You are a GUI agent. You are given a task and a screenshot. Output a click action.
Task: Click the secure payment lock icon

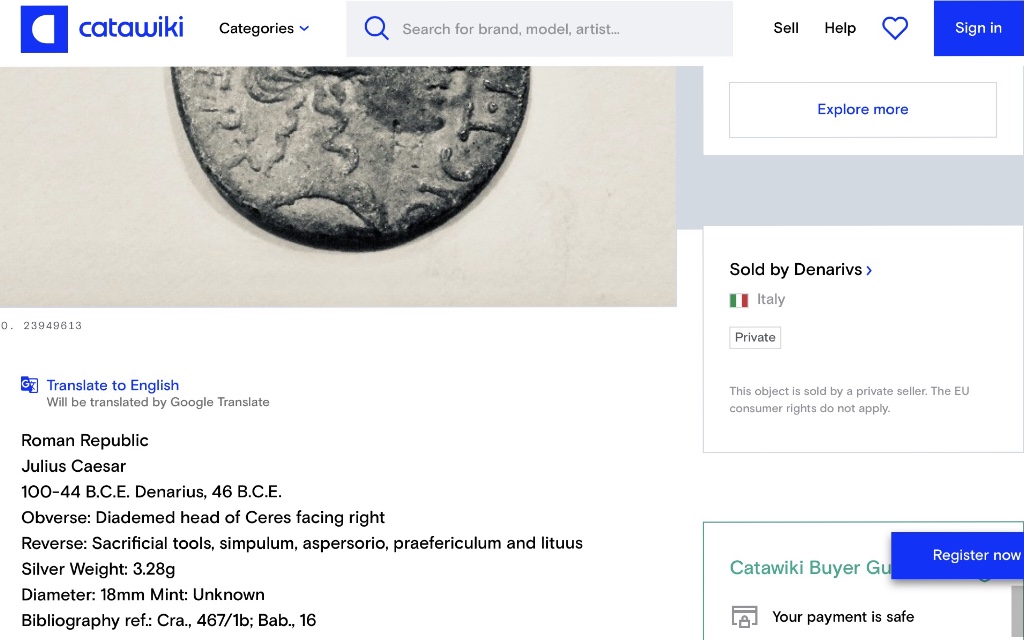(x=743, y=617)
